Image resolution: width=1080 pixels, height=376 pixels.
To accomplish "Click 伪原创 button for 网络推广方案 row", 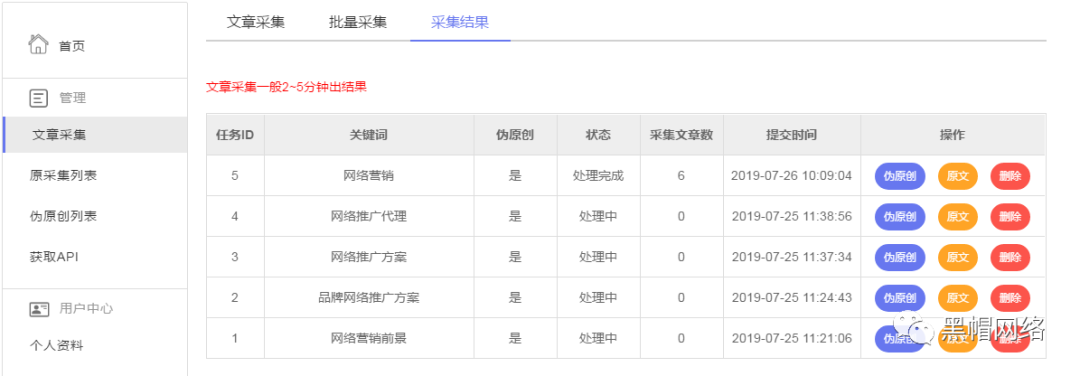I will coord(900,258).
